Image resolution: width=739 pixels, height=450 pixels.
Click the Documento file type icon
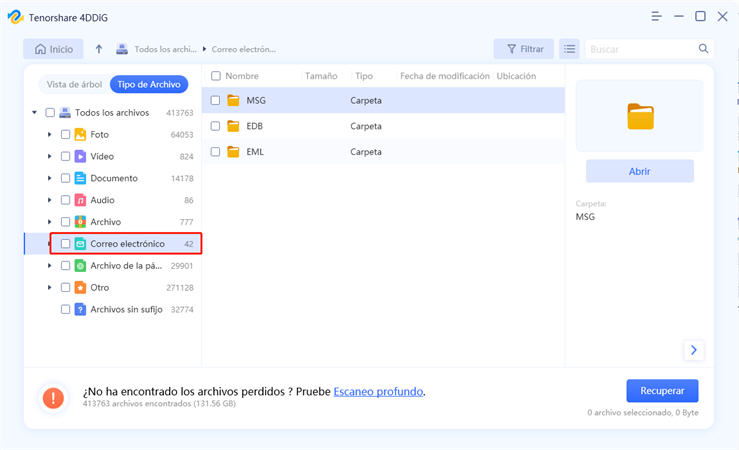tap(81, 178)
